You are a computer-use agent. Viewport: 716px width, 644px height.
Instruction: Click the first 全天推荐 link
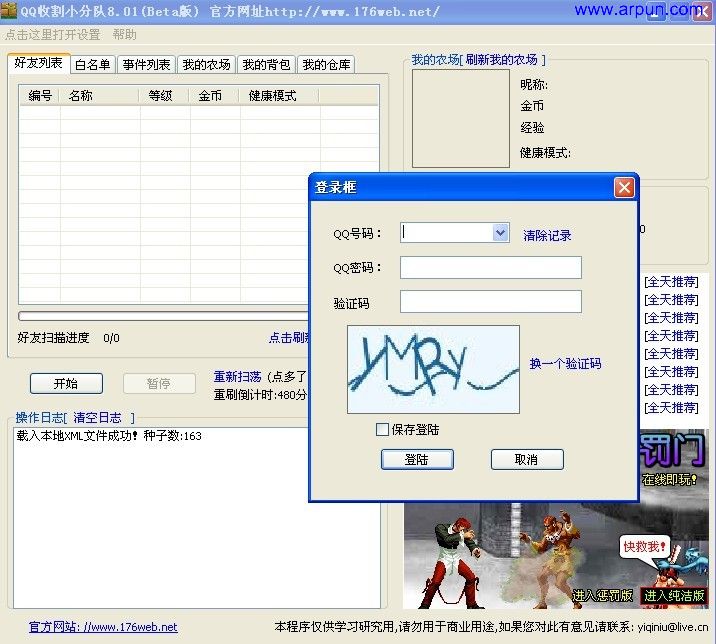click(671, 282)
